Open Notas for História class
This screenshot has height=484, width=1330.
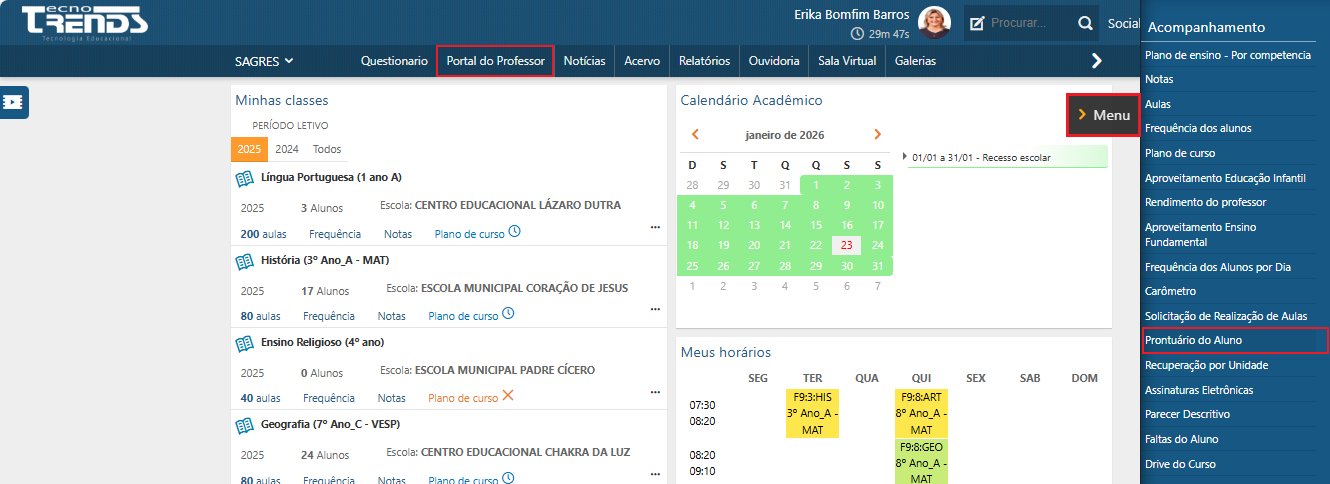[x=392, y=316]
